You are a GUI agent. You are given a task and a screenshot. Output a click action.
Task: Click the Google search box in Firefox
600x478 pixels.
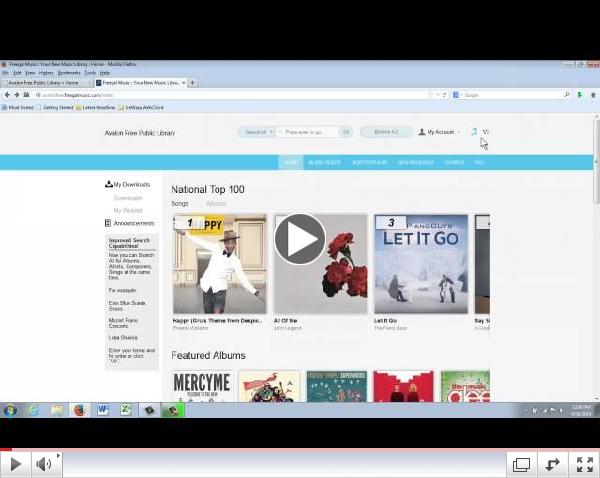point(513,95)
